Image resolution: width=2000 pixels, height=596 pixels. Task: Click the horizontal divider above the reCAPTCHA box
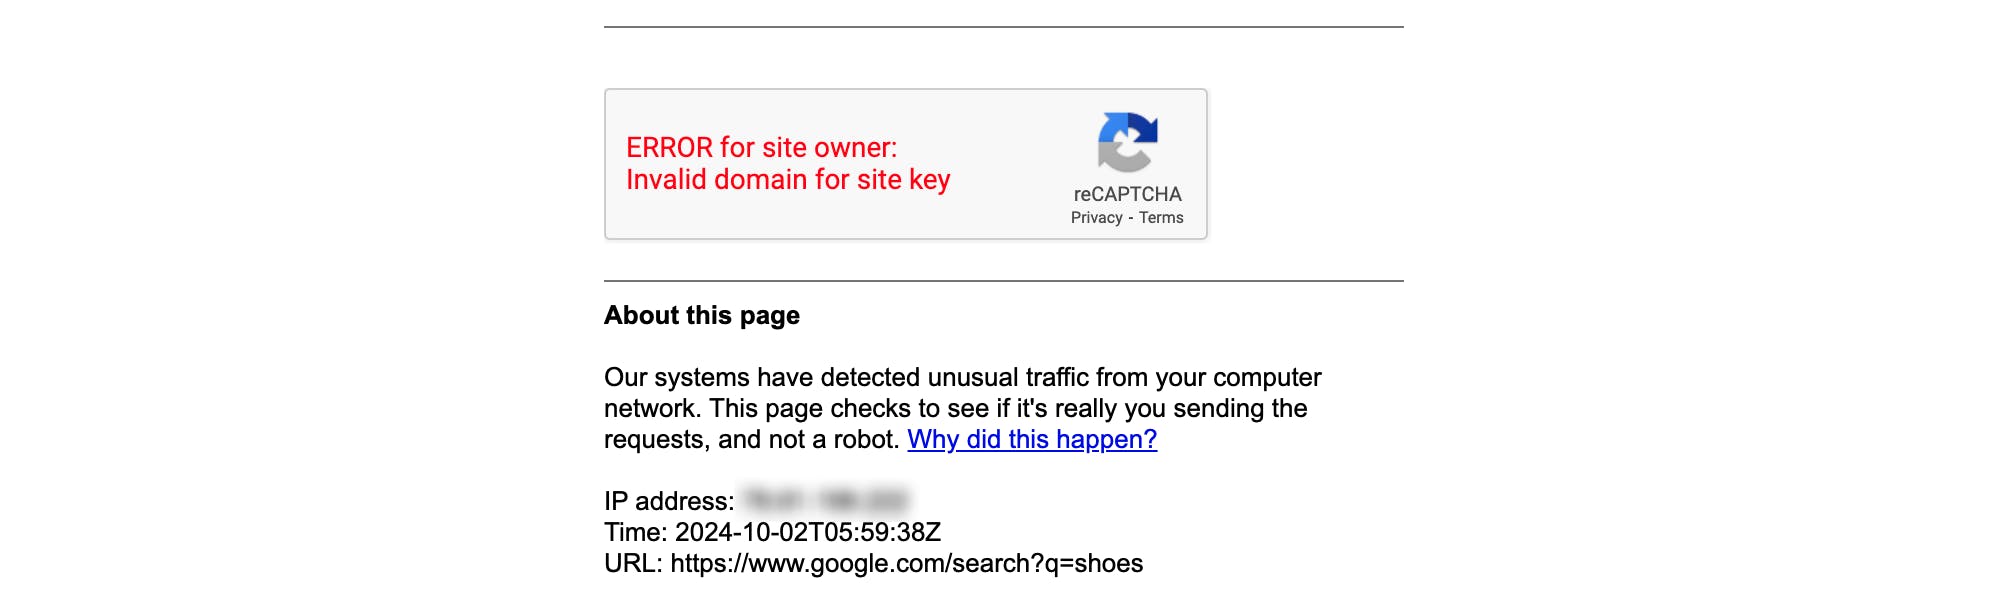[1003, 27]
